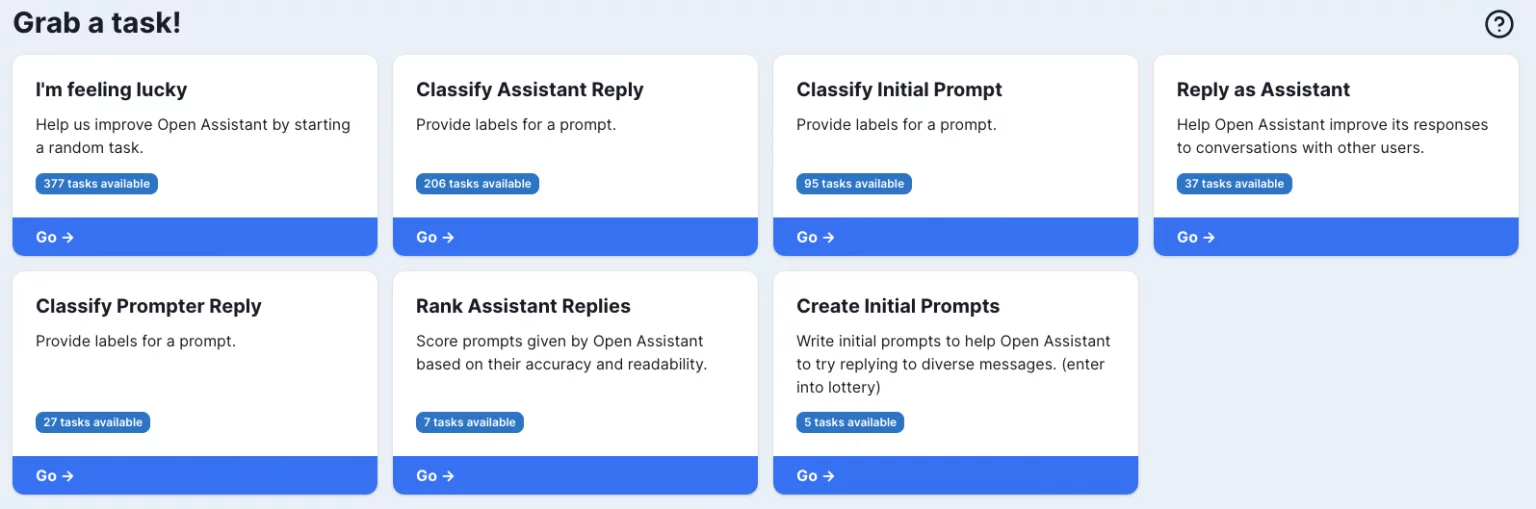Click Go under Classify Prompter Reply
The image size is (1536, 509).
coord(195,475)
